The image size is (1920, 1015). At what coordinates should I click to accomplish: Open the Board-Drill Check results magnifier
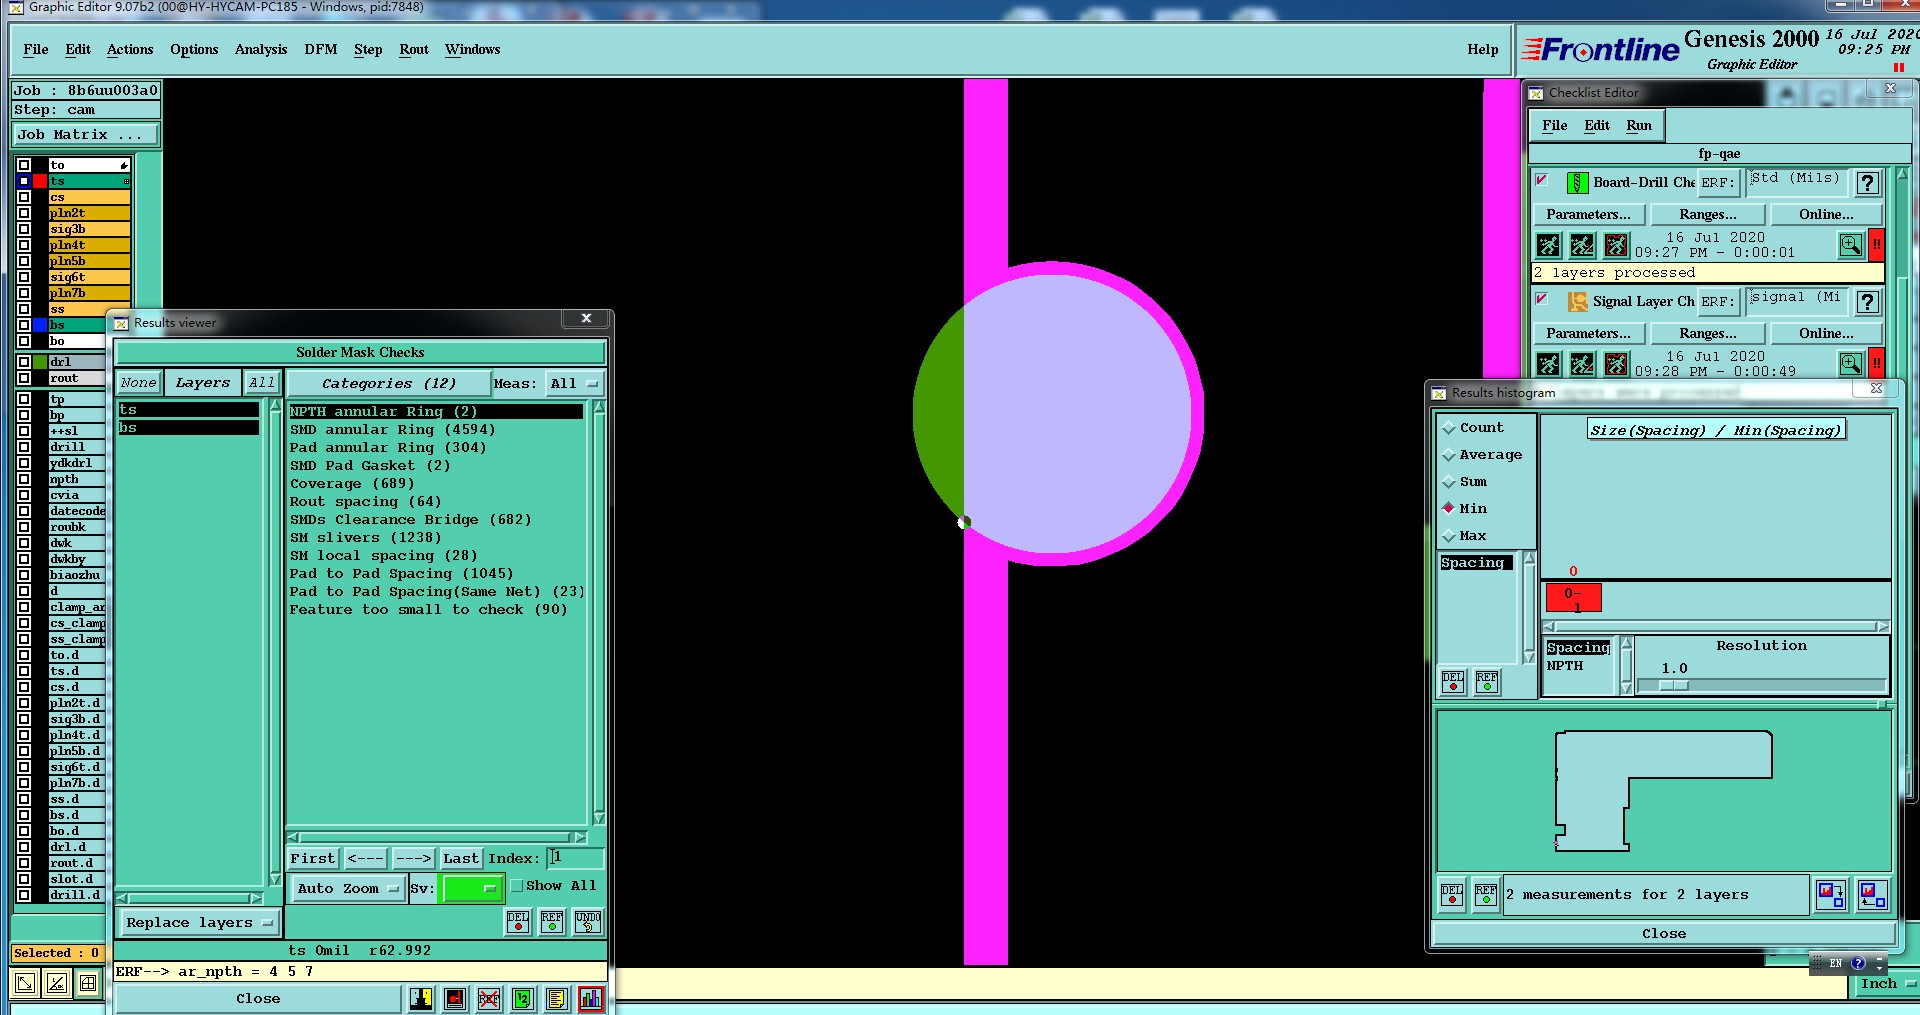coord(1851,245)
